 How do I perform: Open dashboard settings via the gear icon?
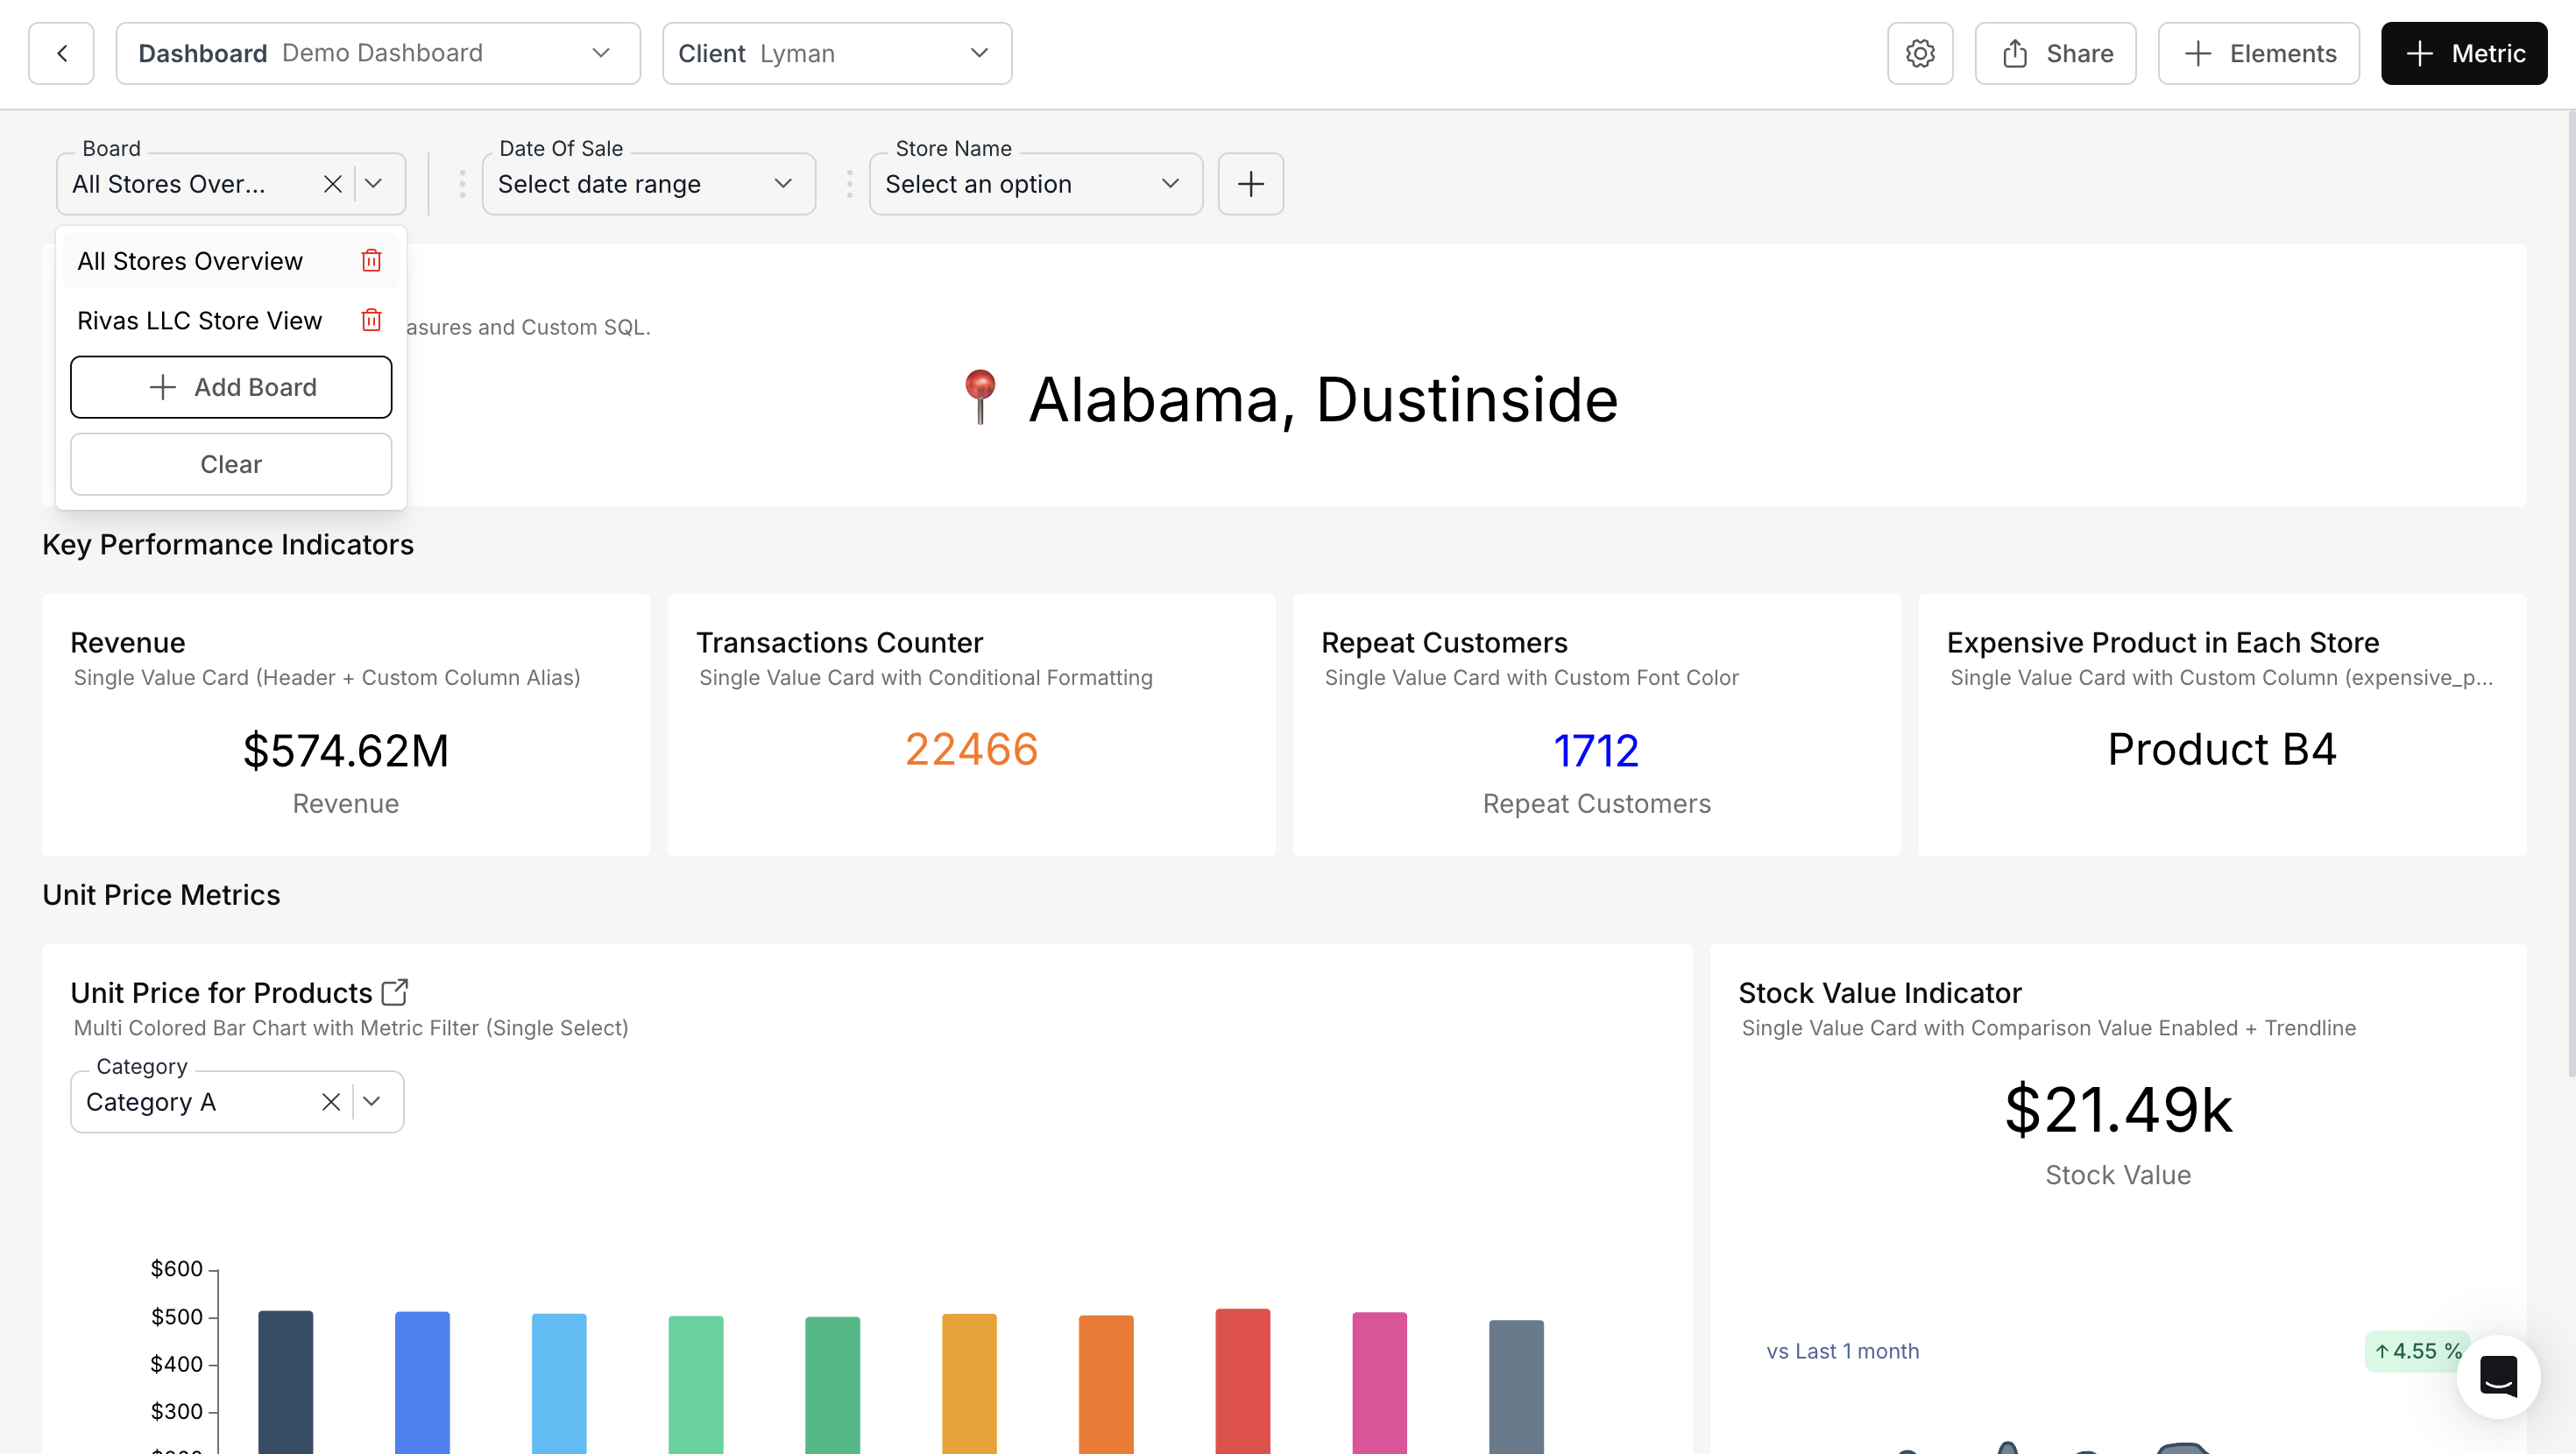1919,53
